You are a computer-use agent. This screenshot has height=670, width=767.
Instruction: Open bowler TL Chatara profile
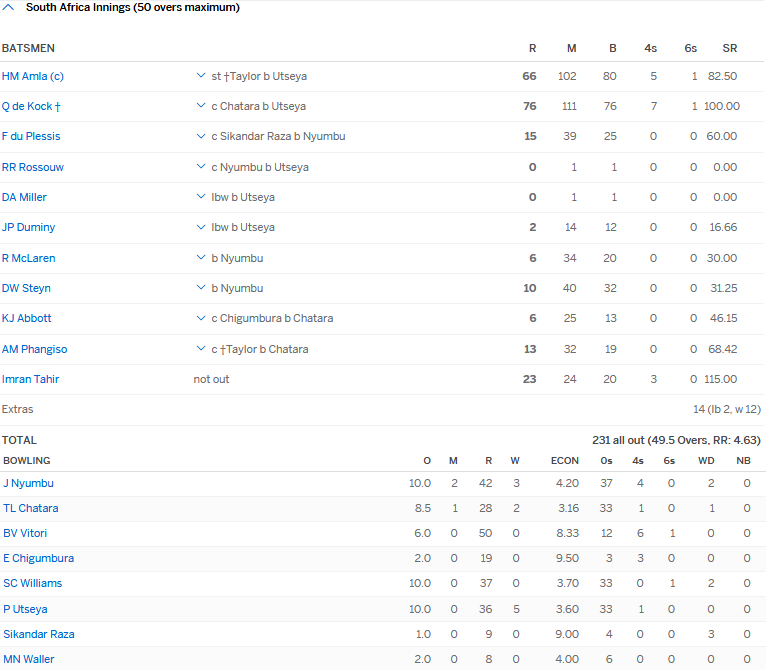pyautogui.click(x=30, y=508)
